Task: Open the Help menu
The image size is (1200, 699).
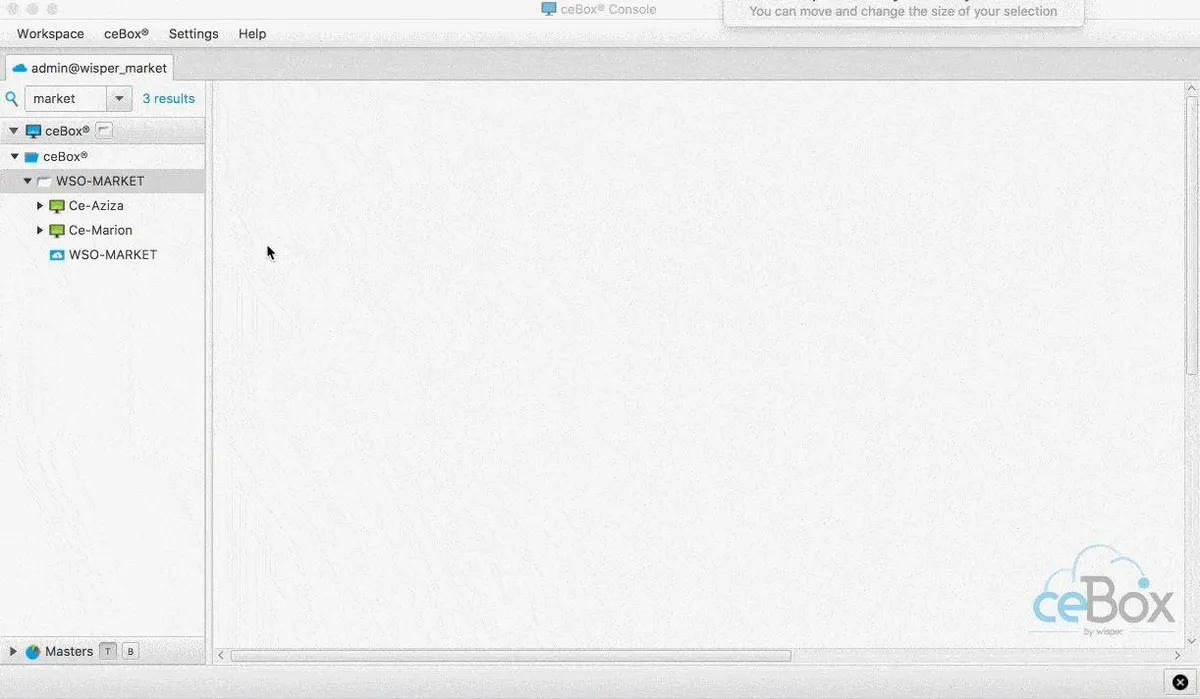Action: click(x=252, y=34)
